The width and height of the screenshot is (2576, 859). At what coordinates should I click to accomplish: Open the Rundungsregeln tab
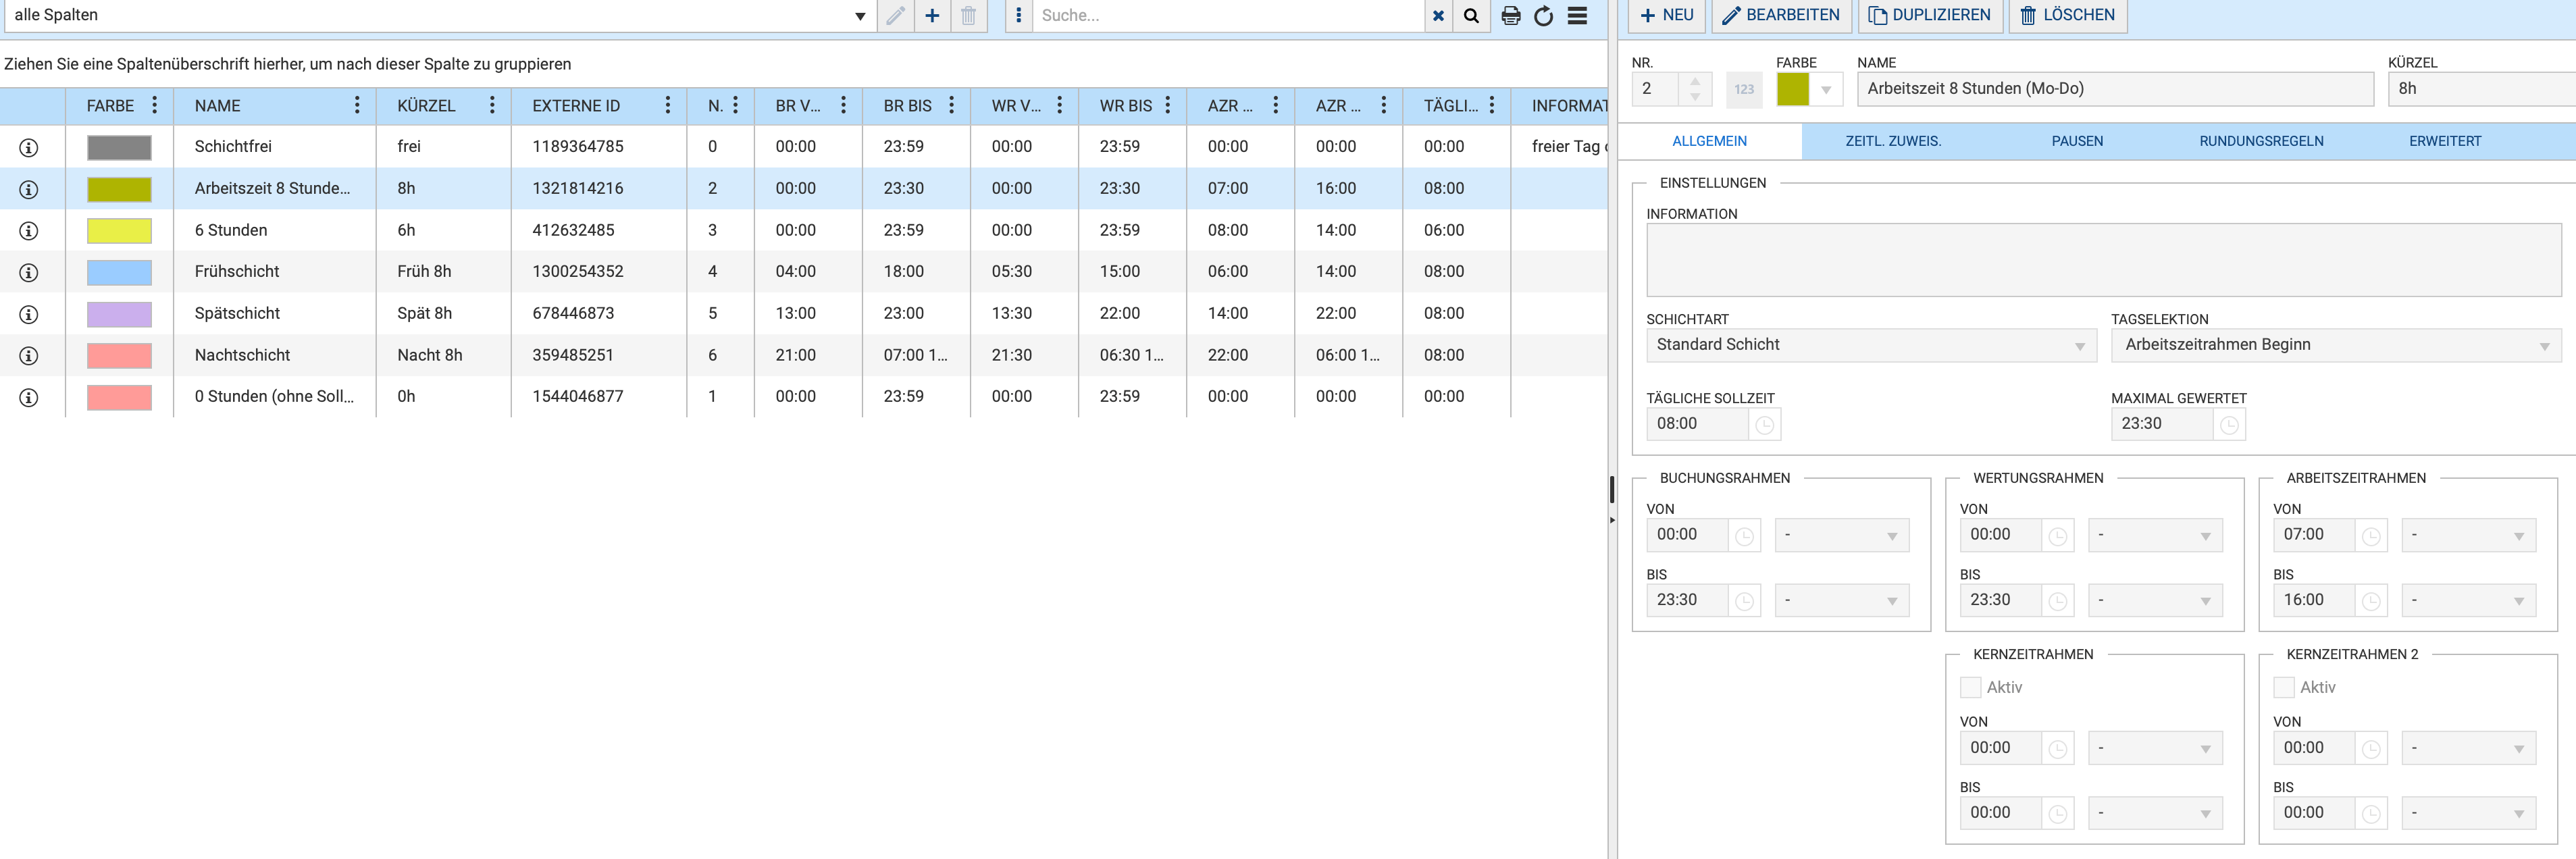tap(2260, 141)
